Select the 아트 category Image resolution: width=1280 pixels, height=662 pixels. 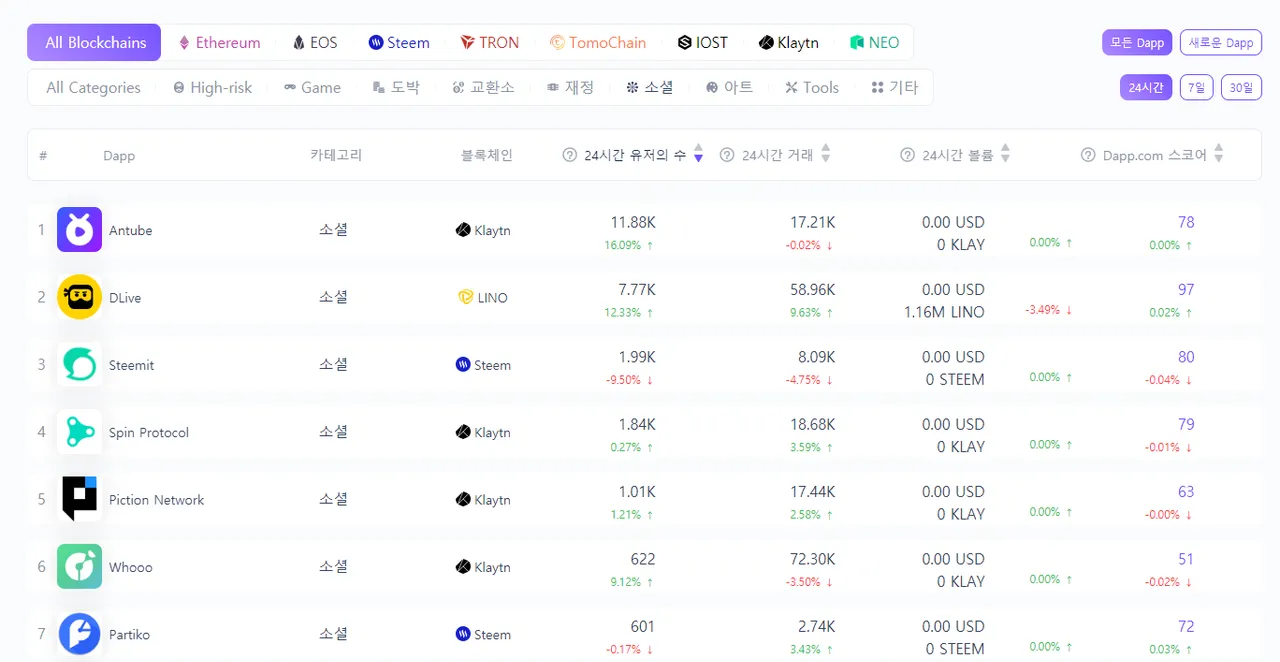[729, 87]
